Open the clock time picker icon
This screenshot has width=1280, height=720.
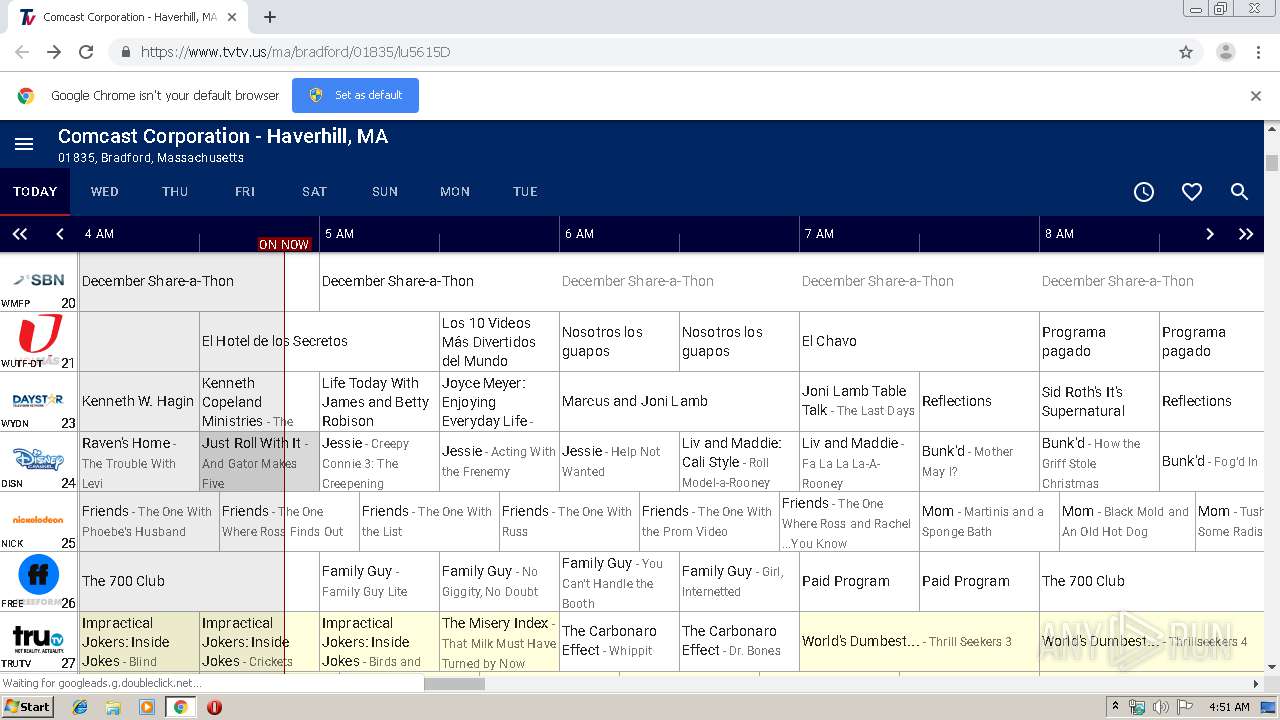tap(1144, 192)
